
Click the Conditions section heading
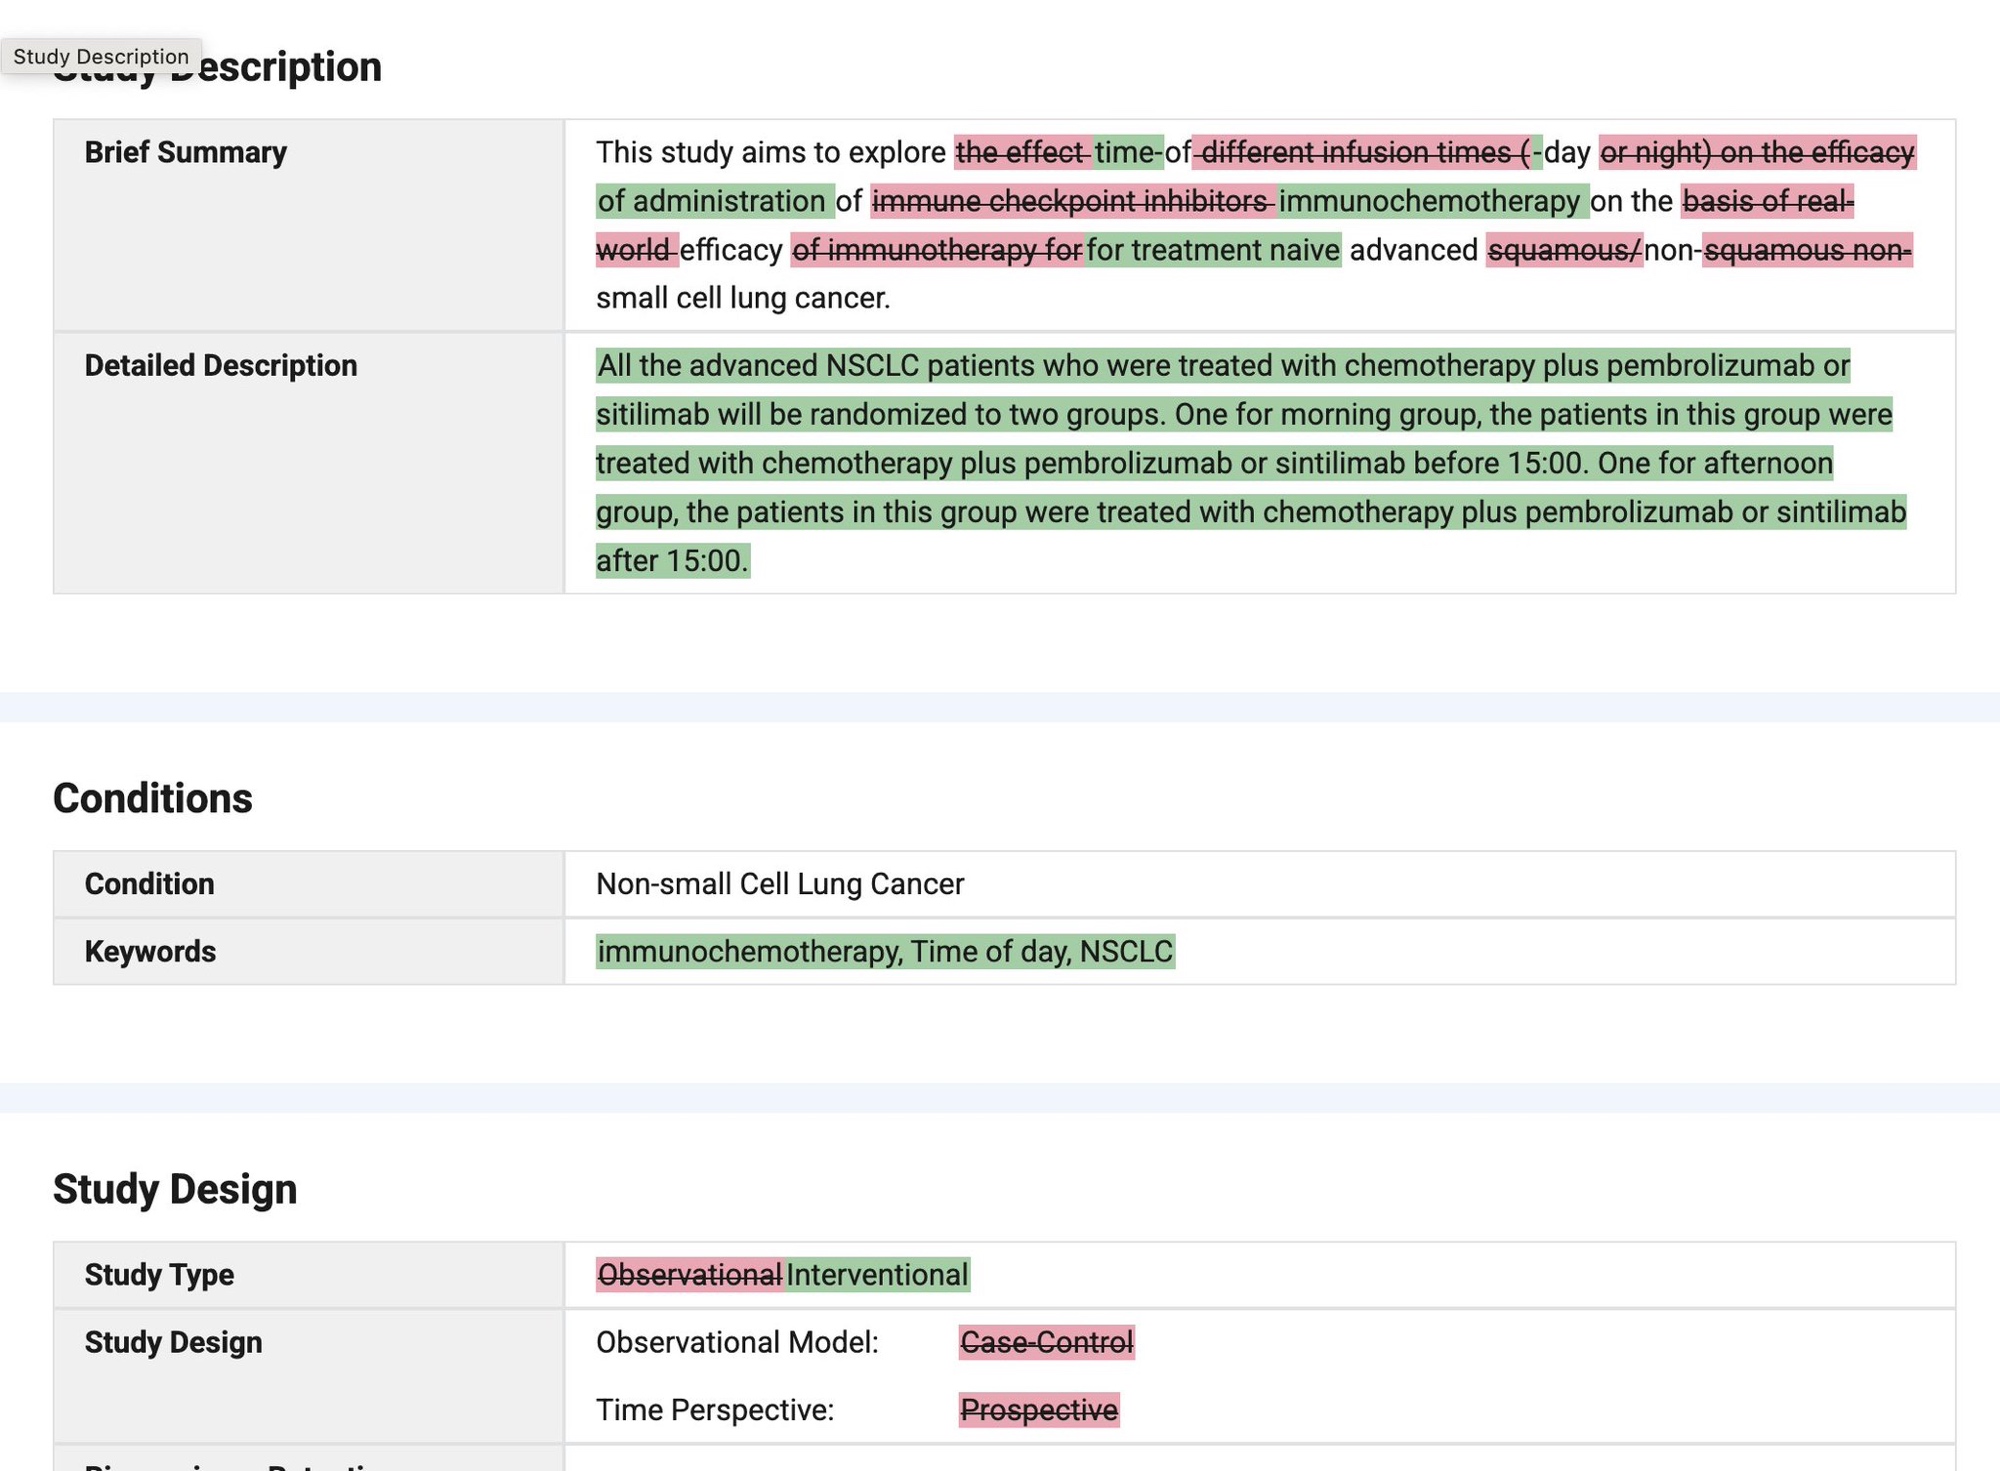click(152, 798)
